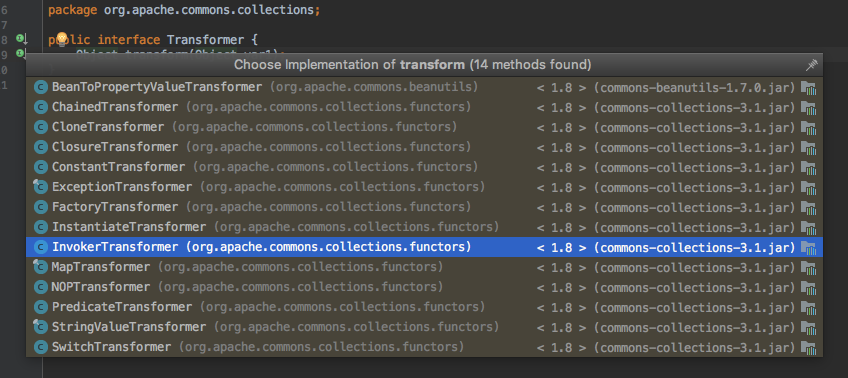Open FactoryTransformer implementation
The height and width of the screenshot is (378, 848).
[425, 207]
